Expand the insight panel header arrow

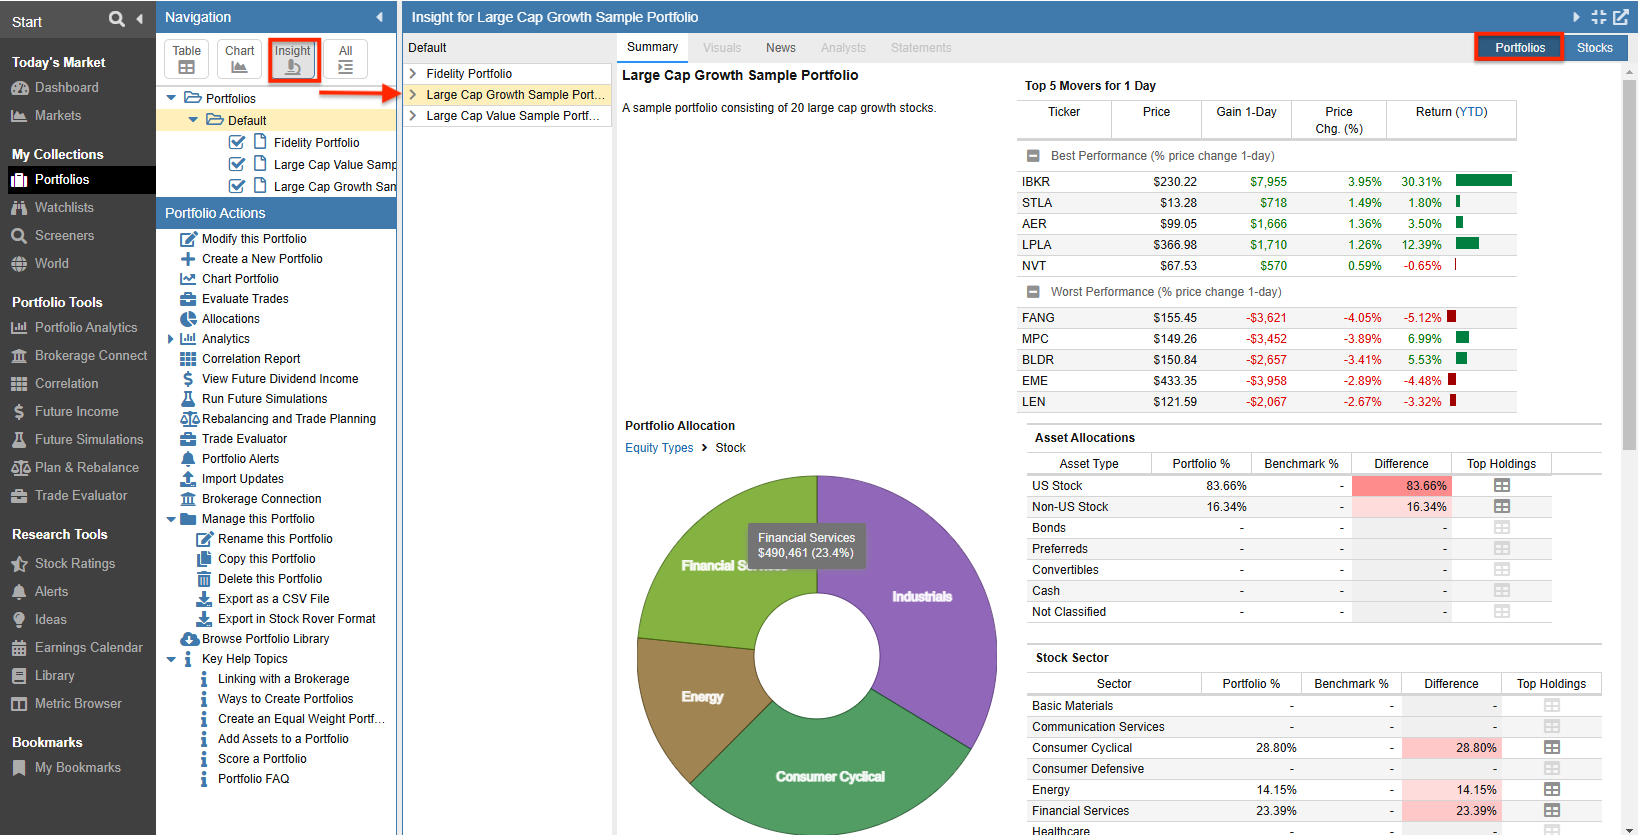click(1577, 17)
